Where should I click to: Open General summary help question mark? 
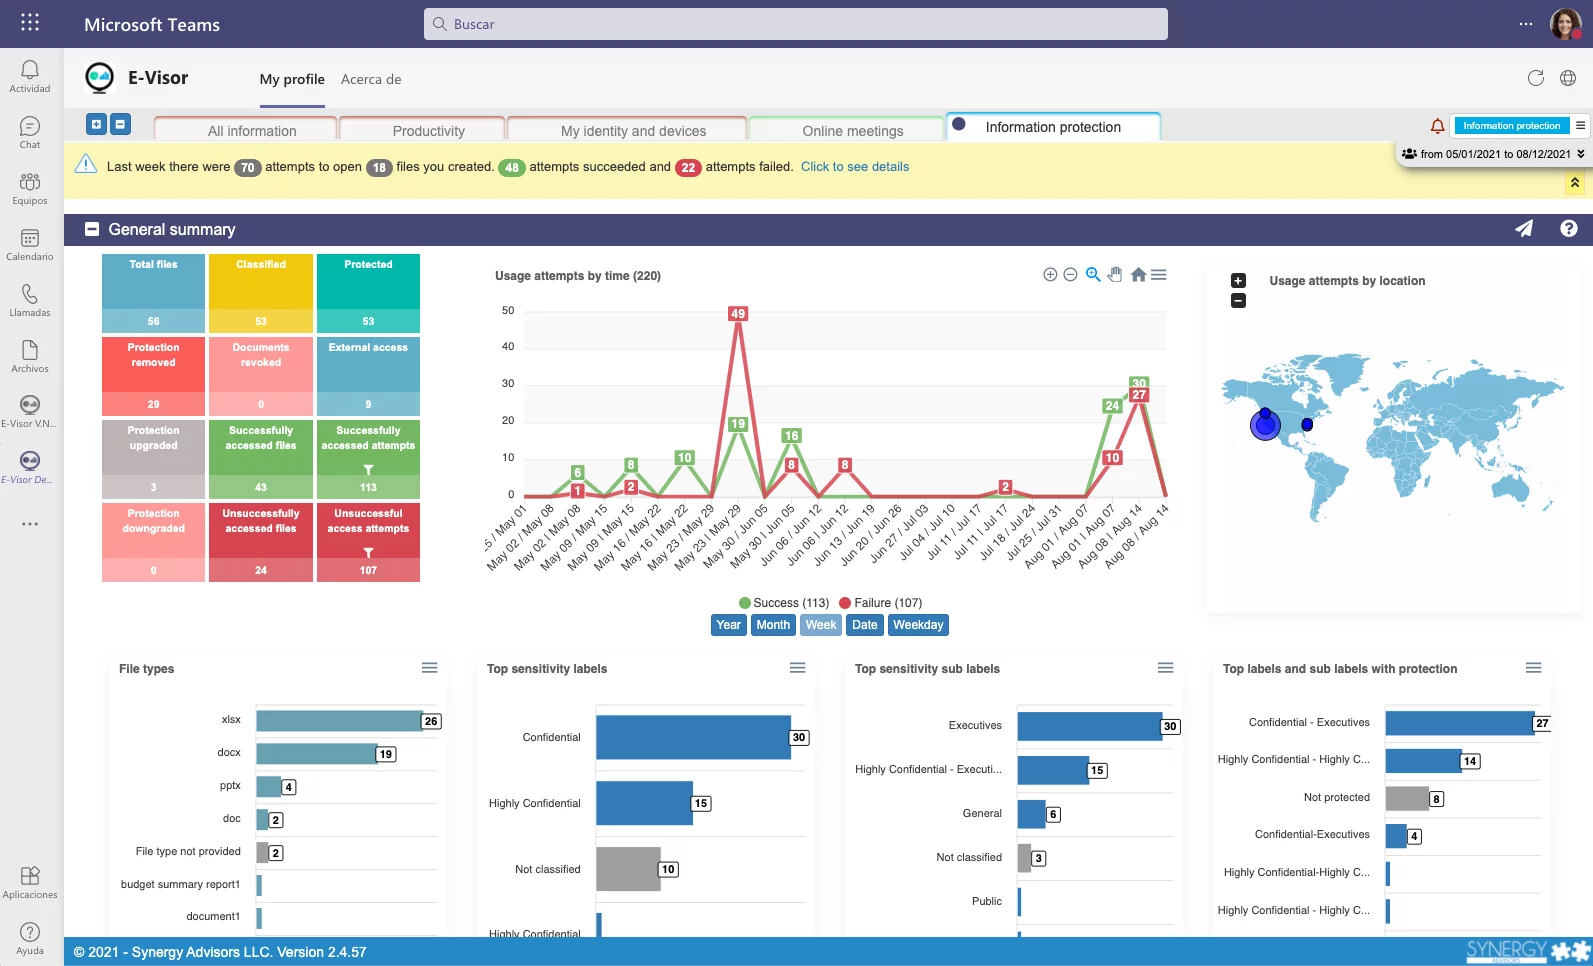pos(1569,229)
